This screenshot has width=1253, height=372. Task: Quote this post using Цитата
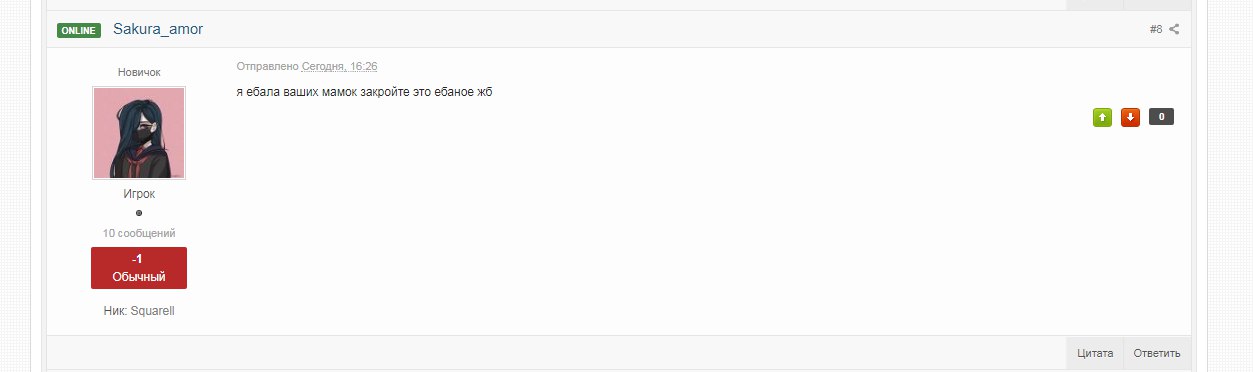[1095, 353]
